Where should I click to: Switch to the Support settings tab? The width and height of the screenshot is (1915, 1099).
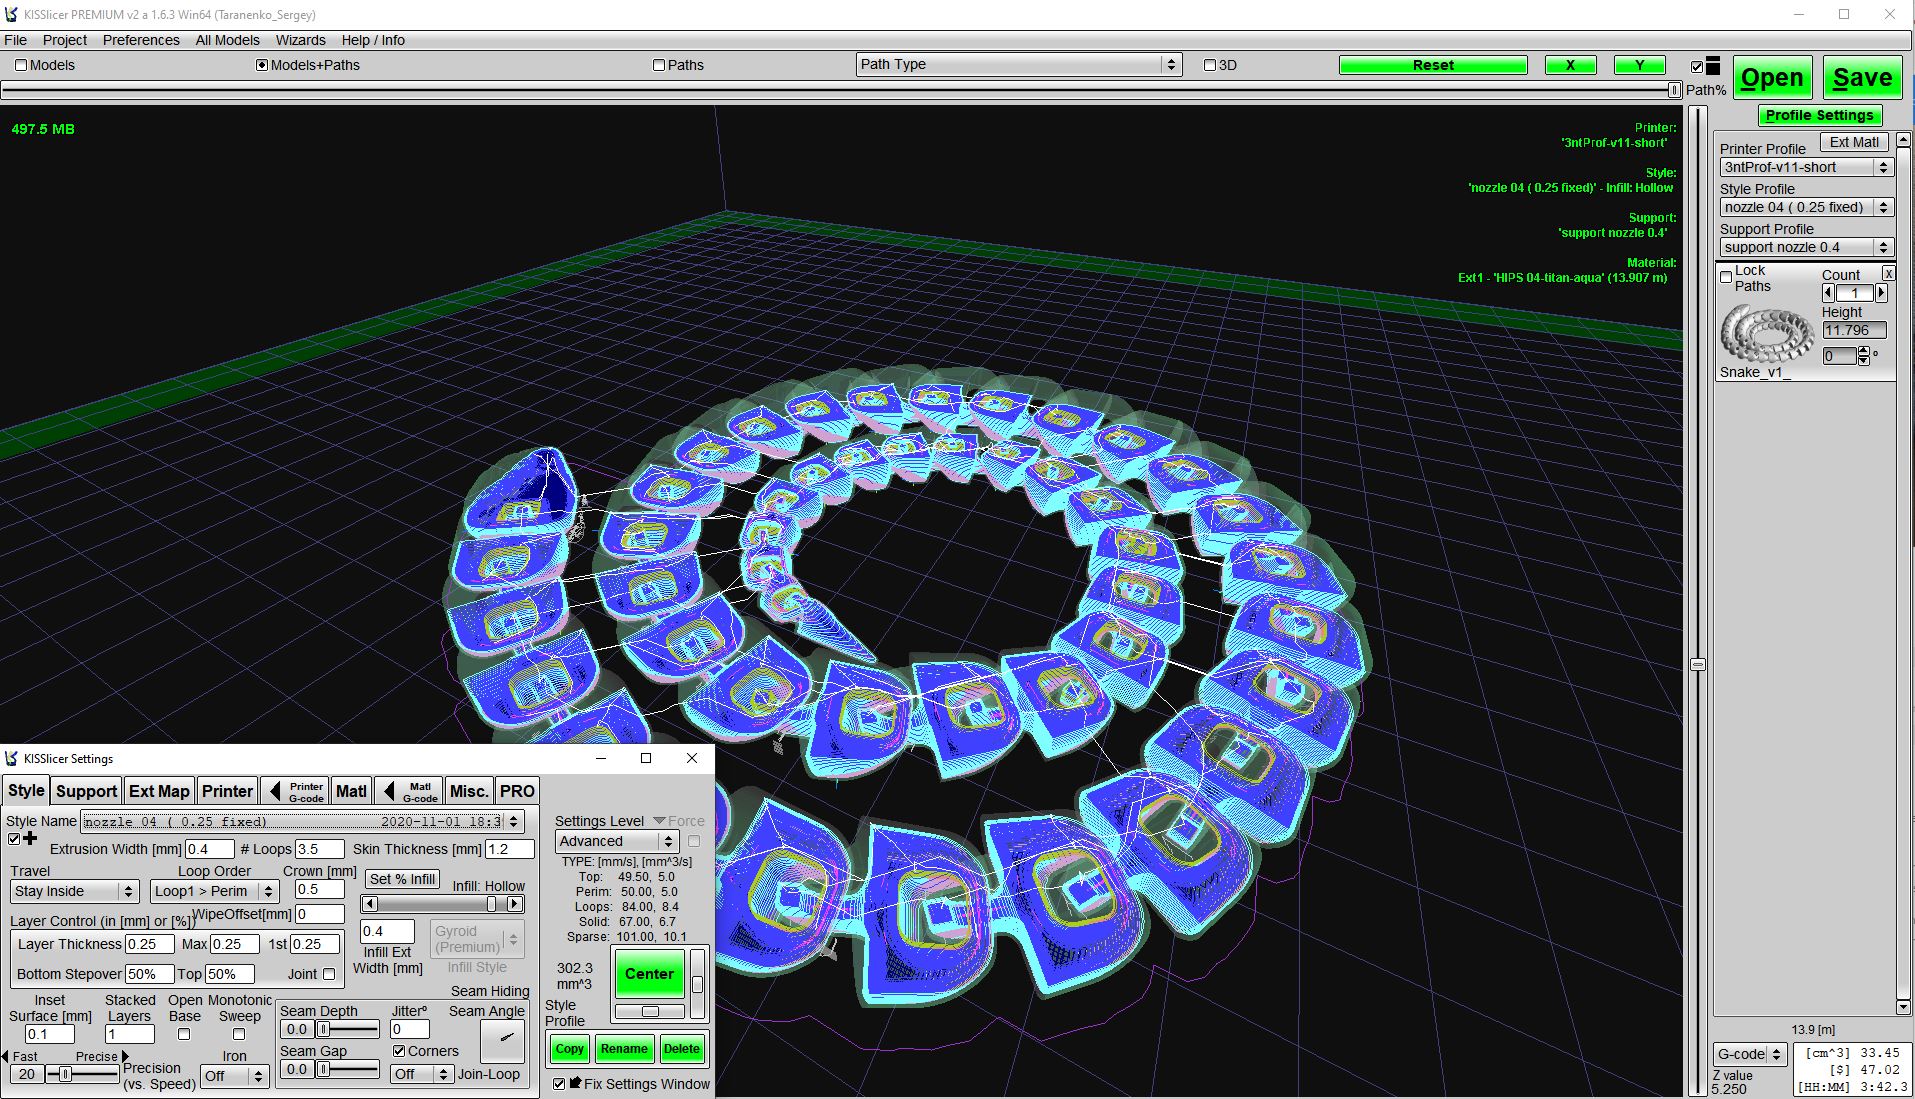click(x=86, y=791)
